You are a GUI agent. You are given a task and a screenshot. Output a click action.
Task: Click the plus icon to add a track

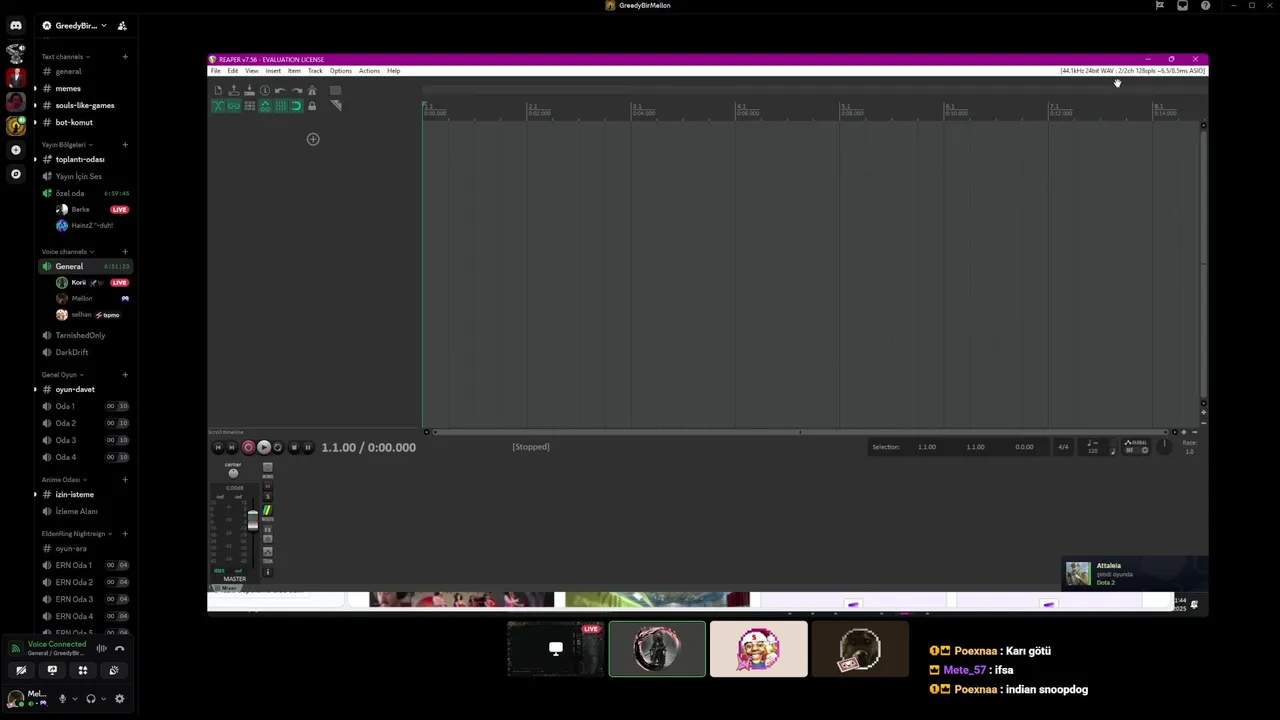[313, 139]
